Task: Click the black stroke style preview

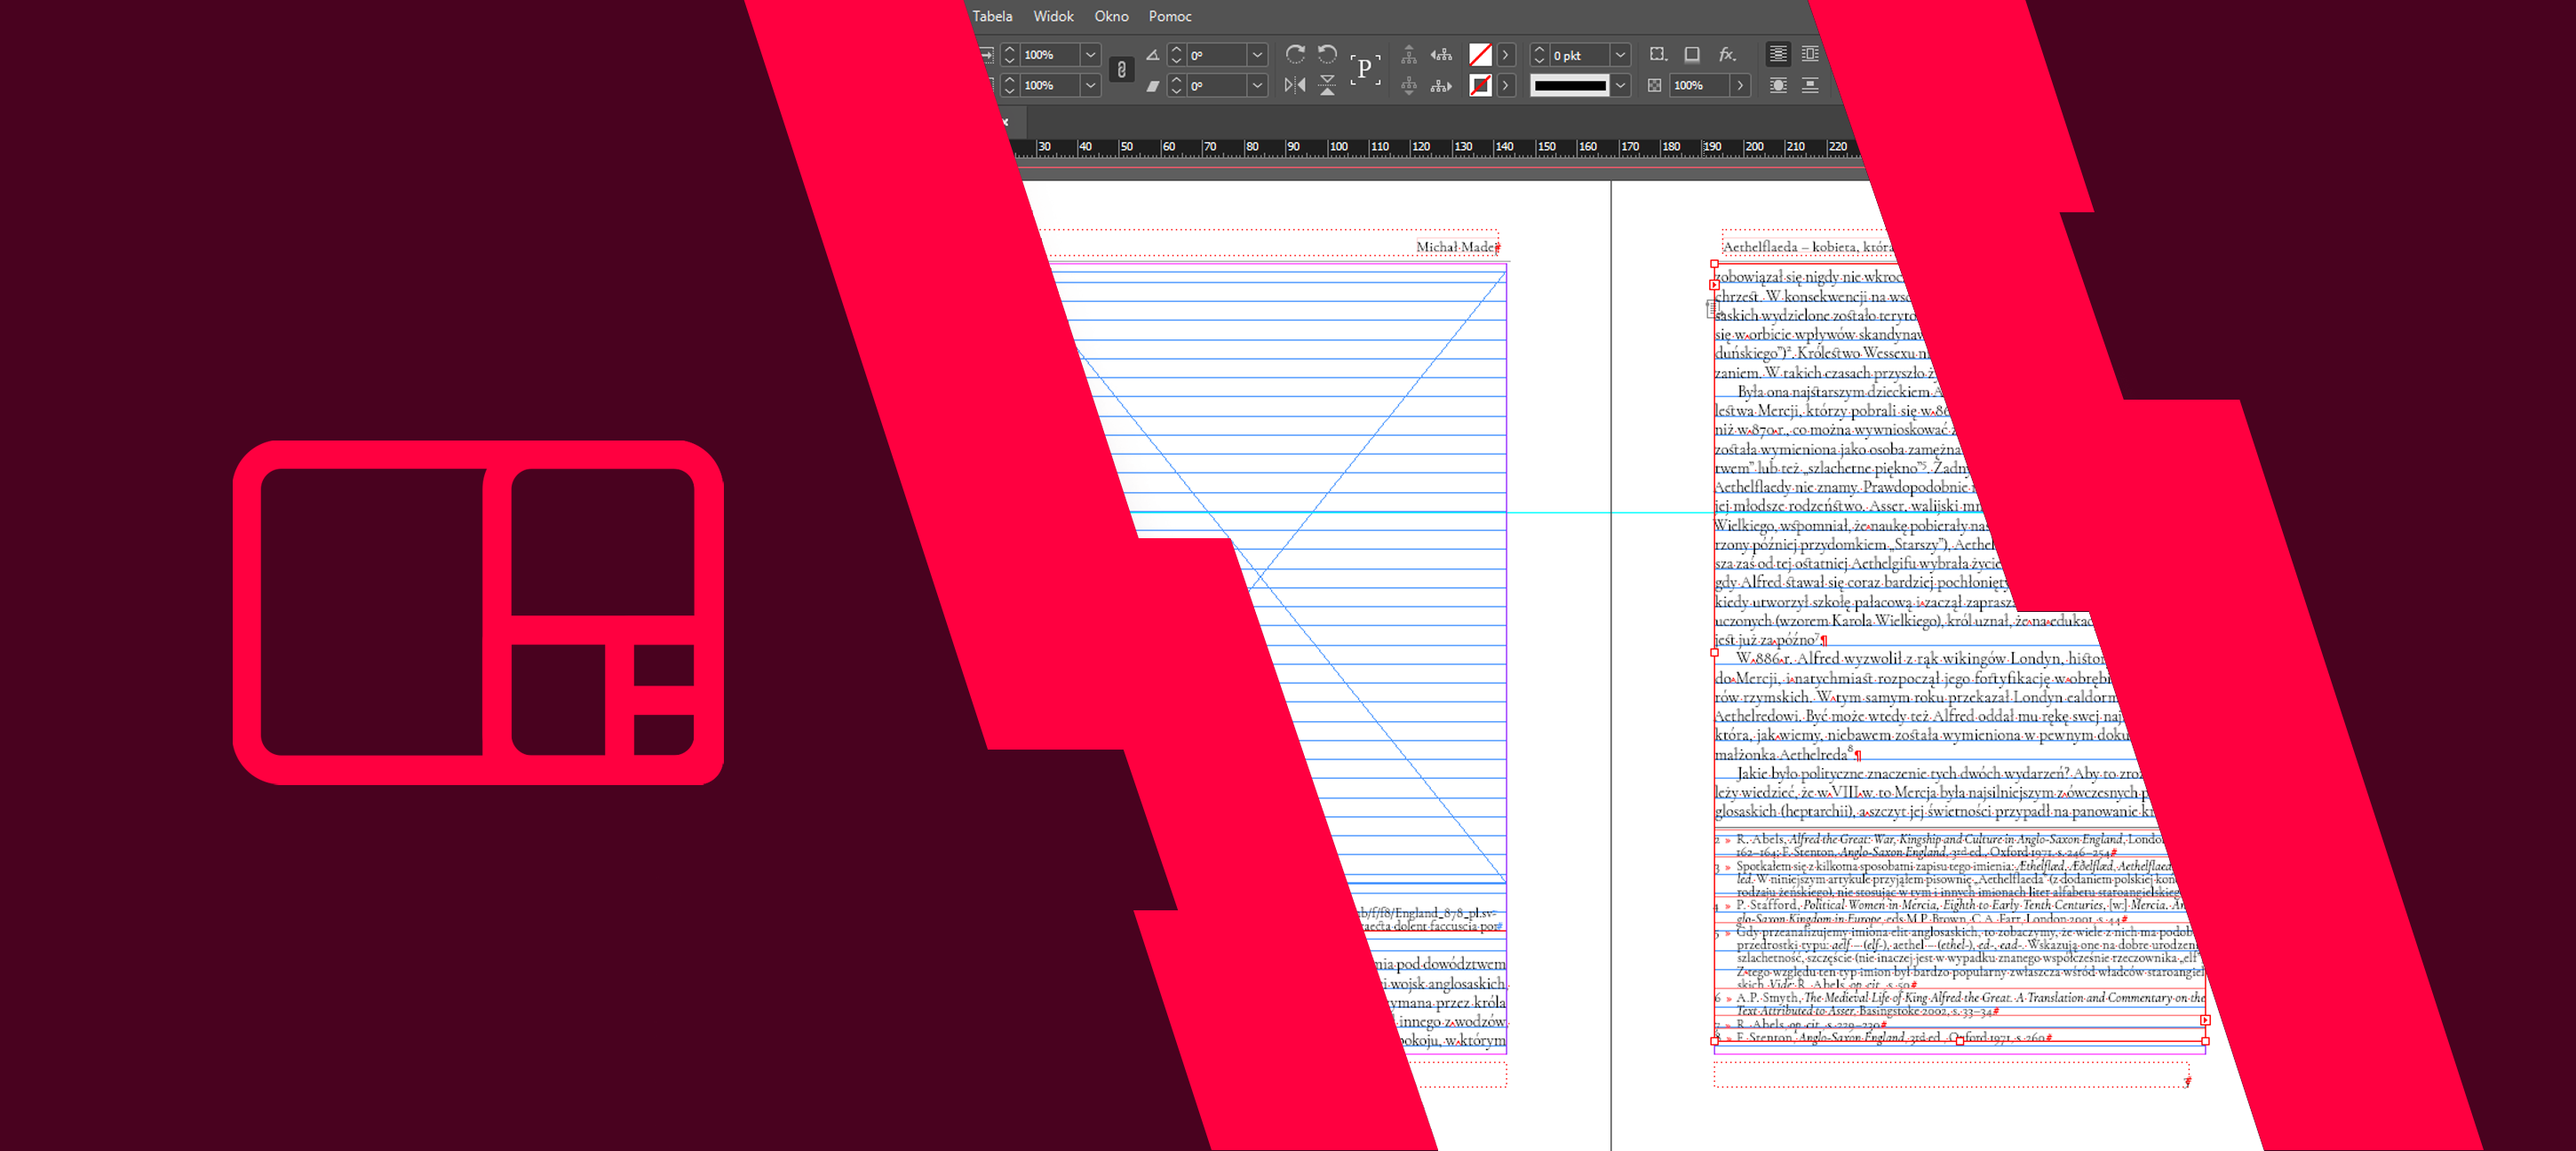Action: 1570,86
